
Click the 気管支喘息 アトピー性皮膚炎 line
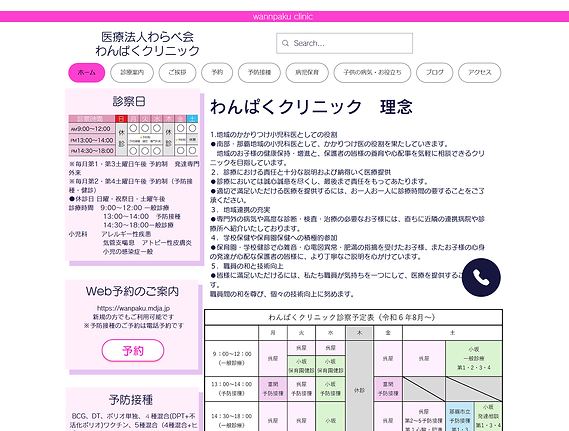pyautogui.click(x=147, y=243)
